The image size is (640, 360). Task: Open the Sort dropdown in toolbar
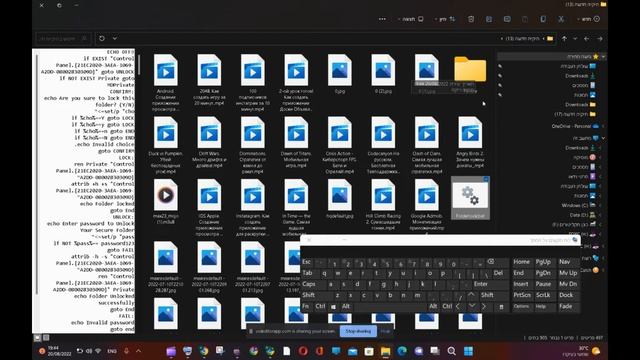point(444,19)
